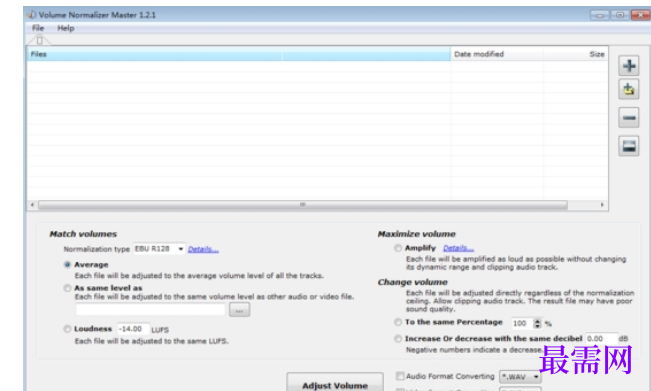
Task: Click the Files column header
Action: pos(239,54)
